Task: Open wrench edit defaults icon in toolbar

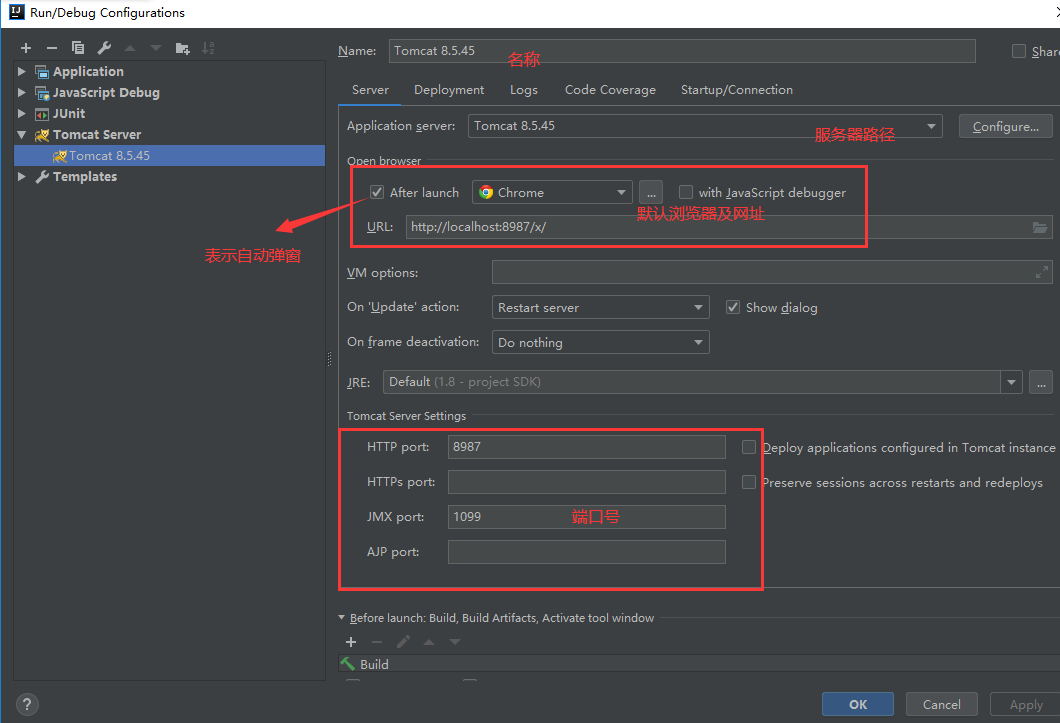Action: click(104, 48)
